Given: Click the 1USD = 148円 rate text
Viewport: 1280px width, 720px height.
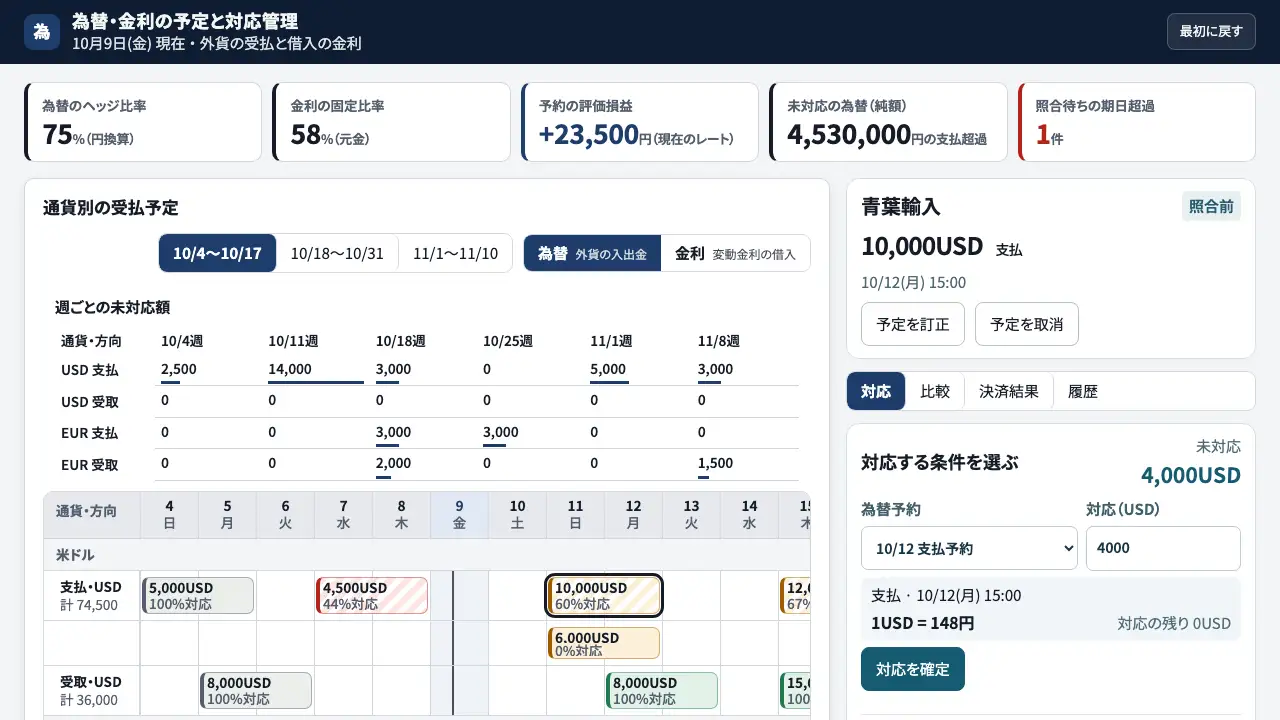Looking at the screenshot, I should click(923, 623).
